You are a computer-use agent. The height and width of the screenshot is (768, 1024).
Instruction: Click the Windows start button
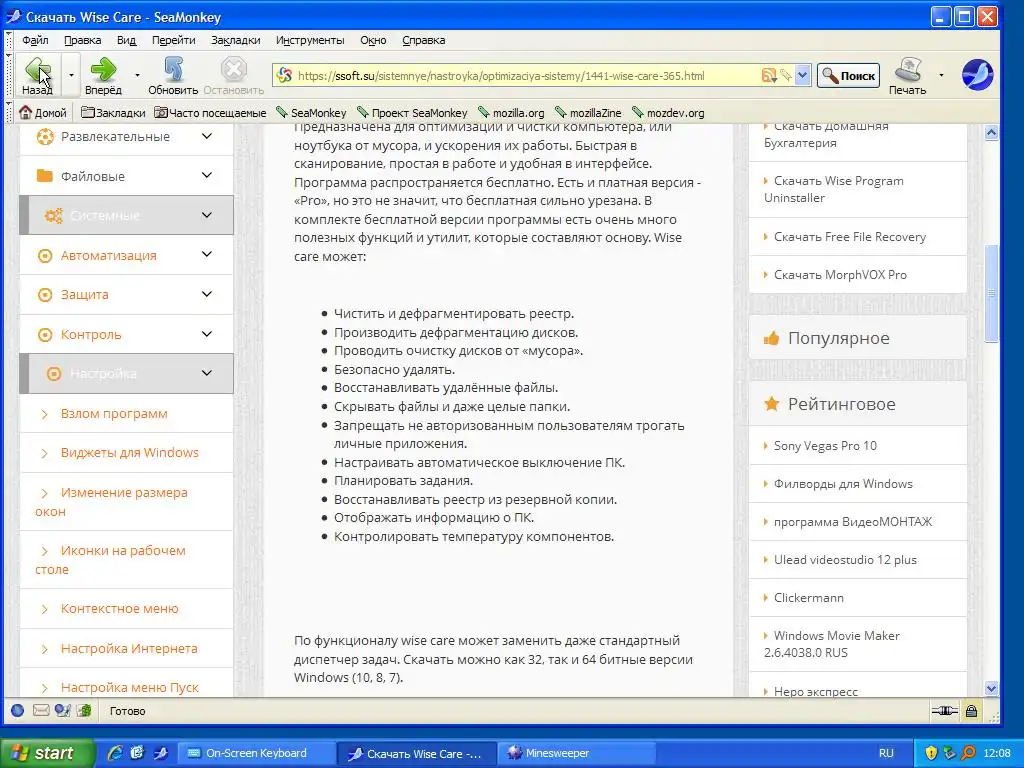coord(47,753)
